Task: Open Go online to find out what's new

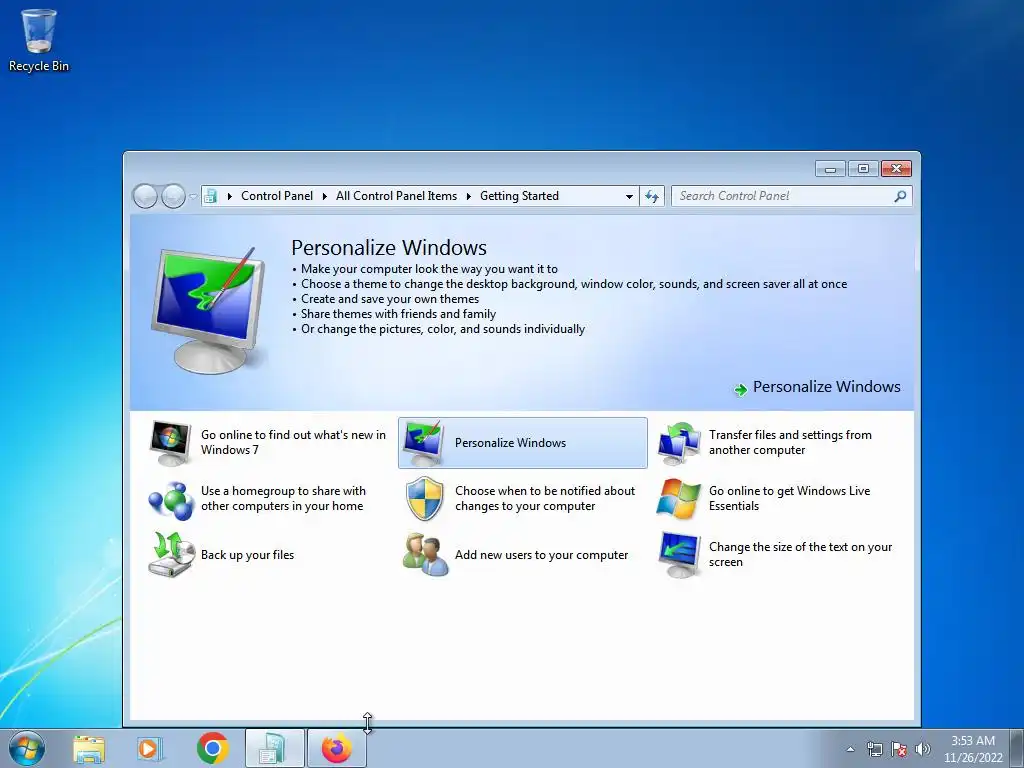Action: coord(293,442)
